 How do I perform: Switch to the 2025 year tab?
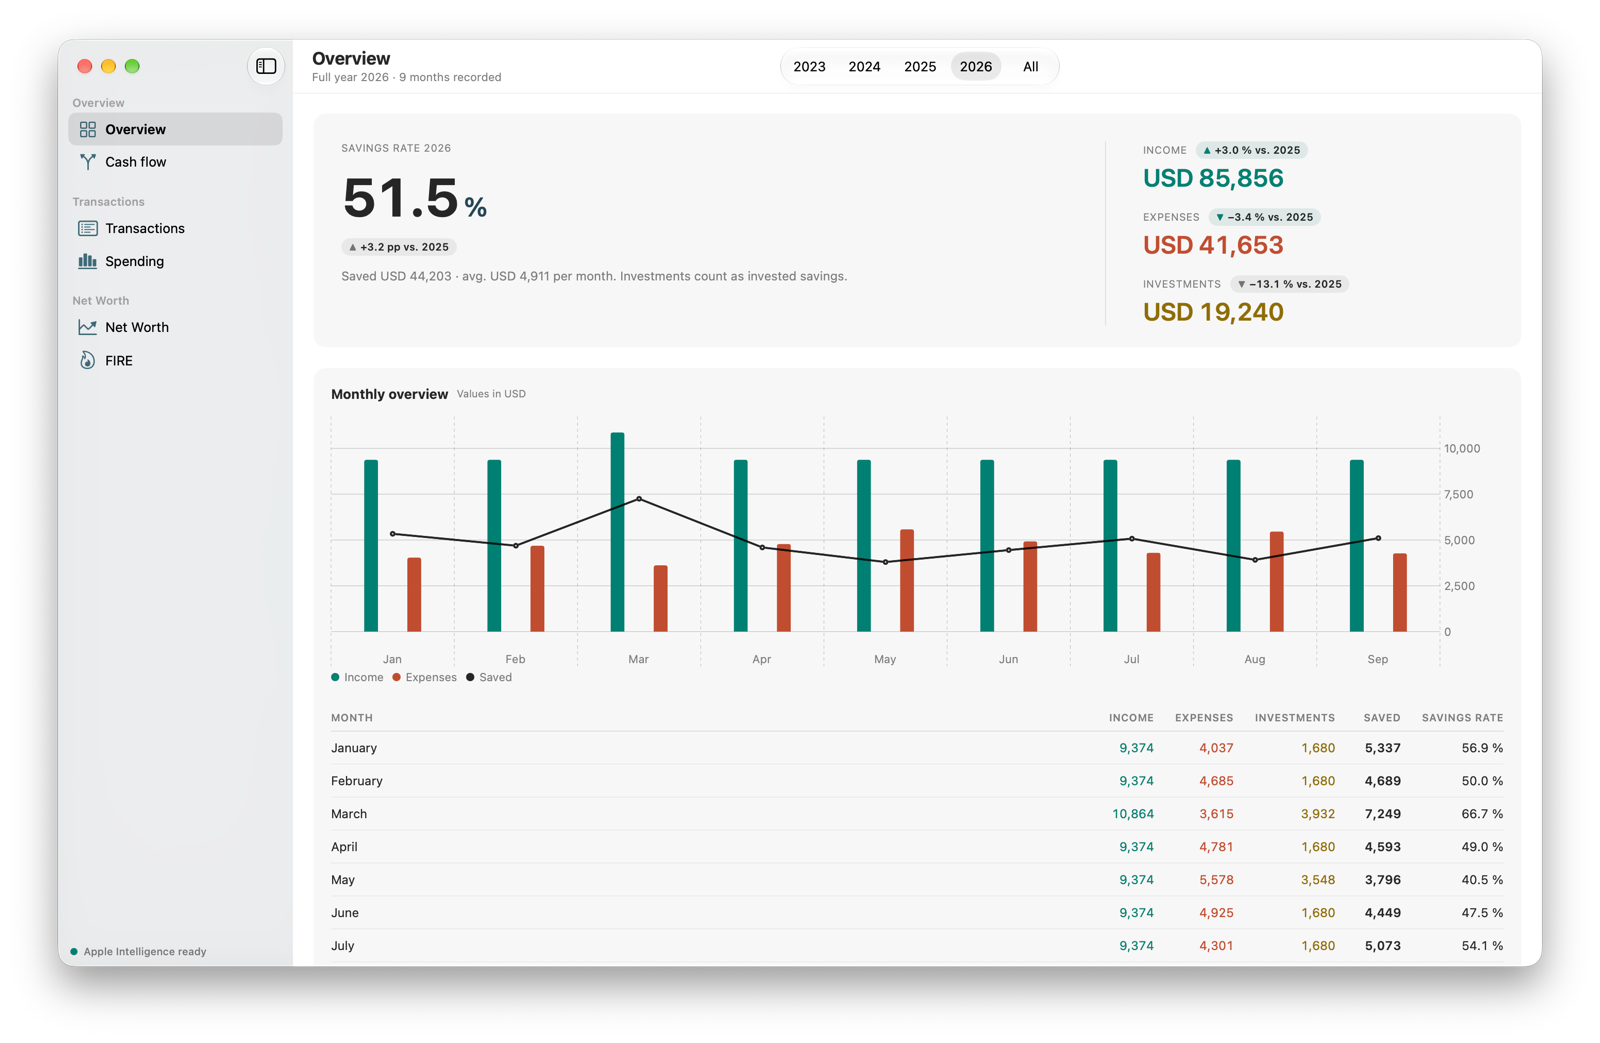pyautogui.click(x=920, y=67)
